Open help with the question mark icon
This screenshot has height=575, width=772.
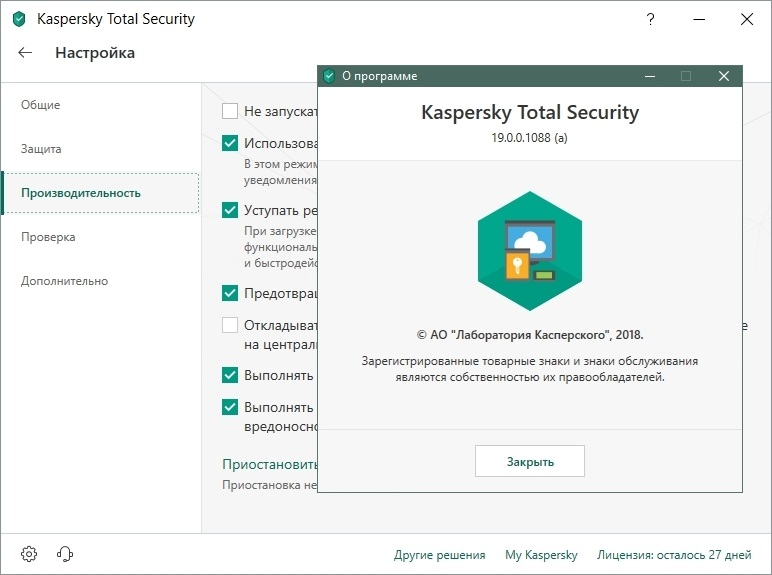coord(650,19)
